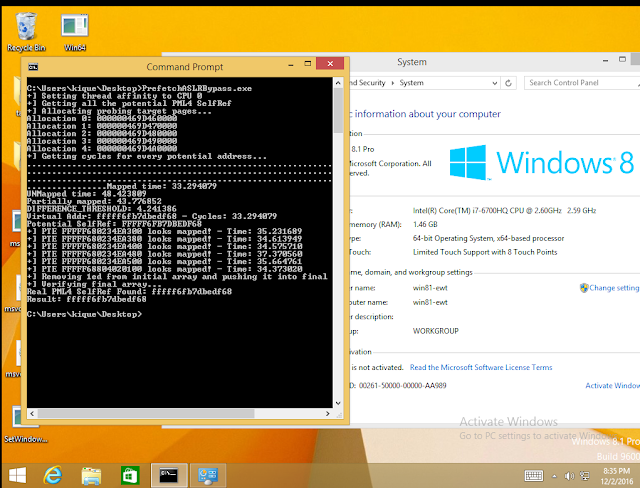
Task: Open the touch keyboard from the tray
Action: click(533, 476)
